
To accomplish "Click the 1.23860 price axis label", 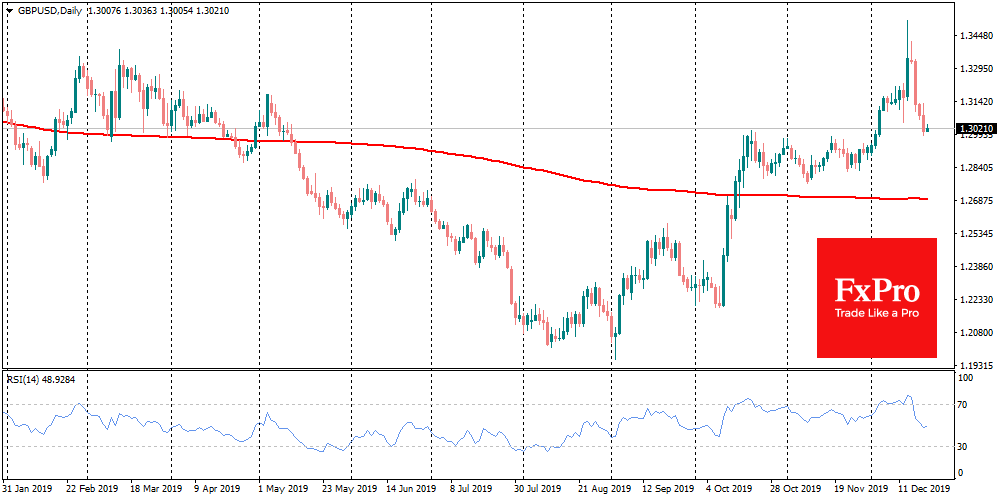I will [975, 267].
